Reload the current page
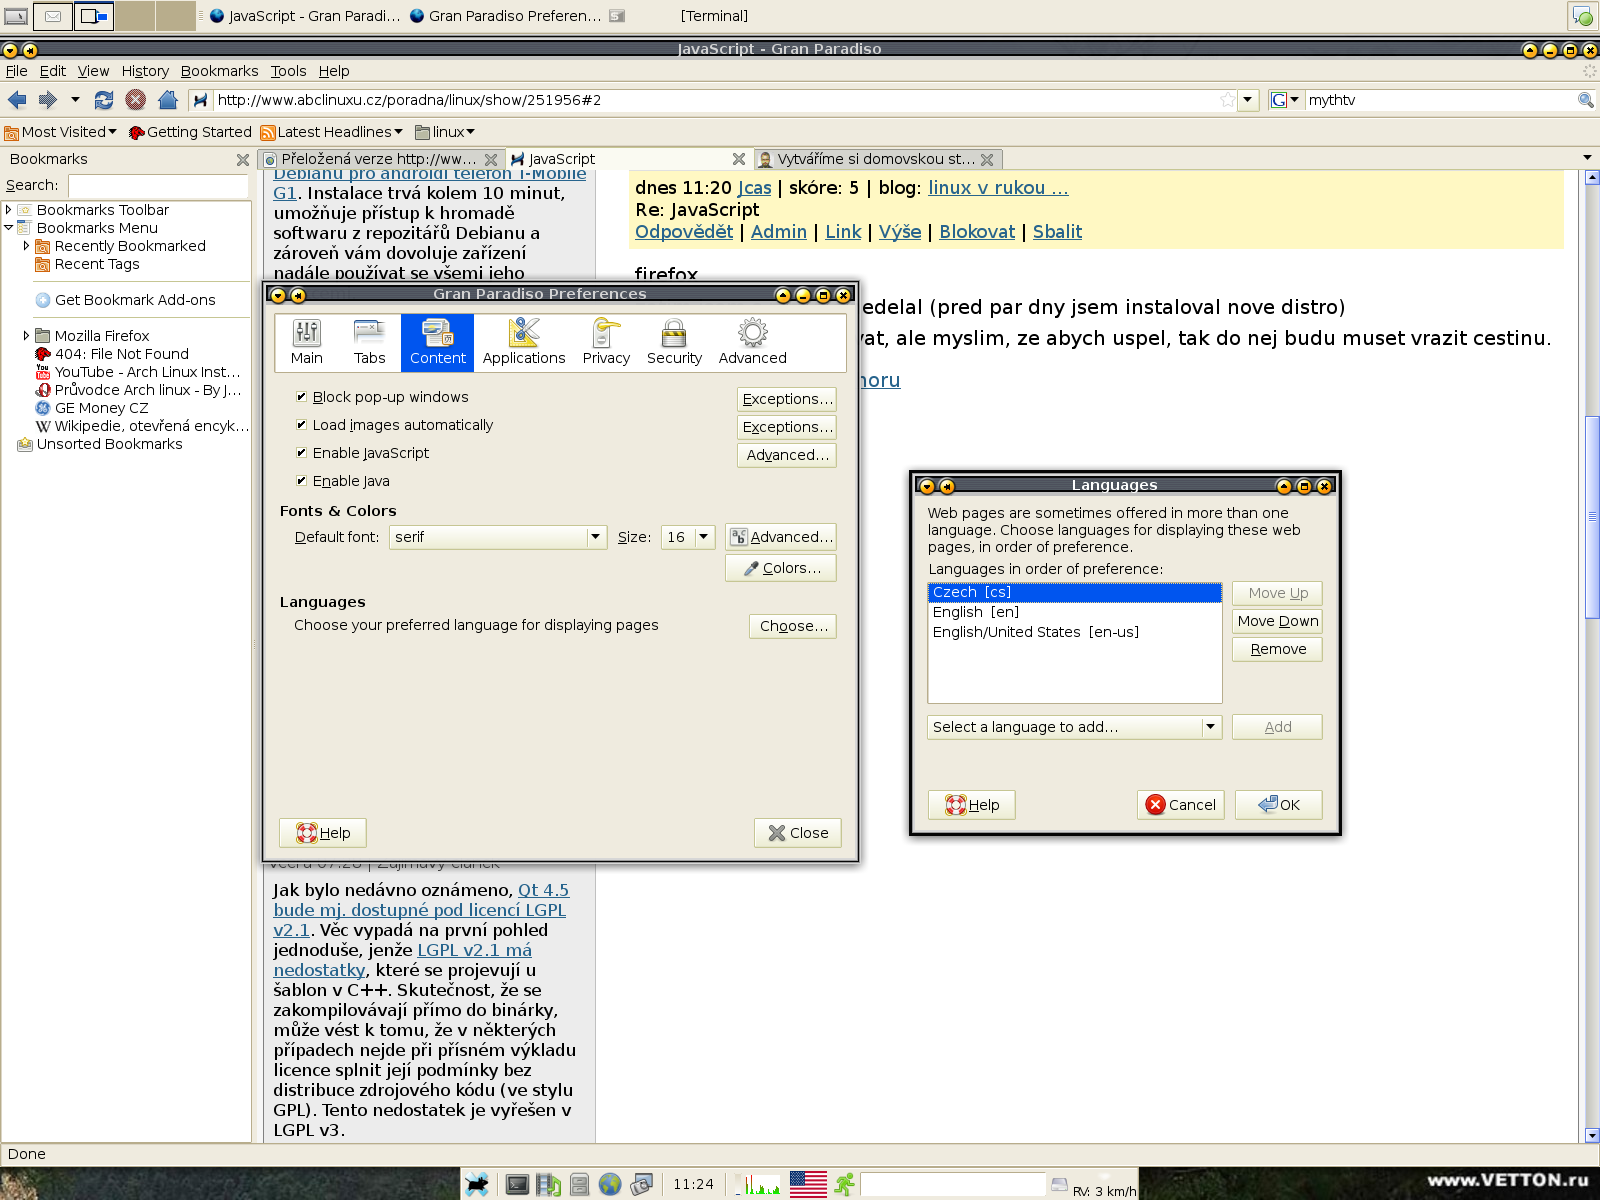1600x1200 pixels. coord(104,100)
